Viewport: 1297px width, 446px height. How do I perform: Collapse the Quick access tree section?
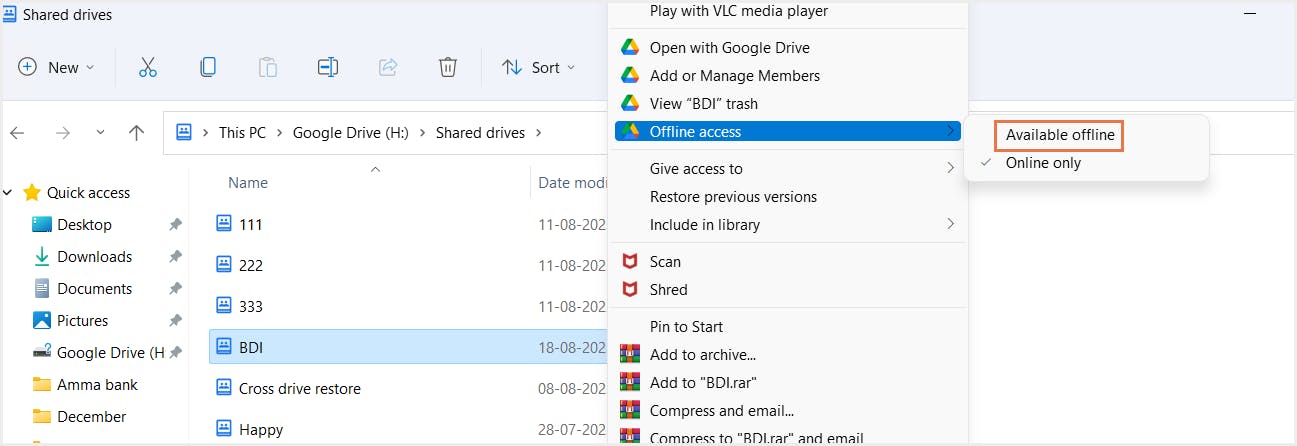tap(10, 193)
